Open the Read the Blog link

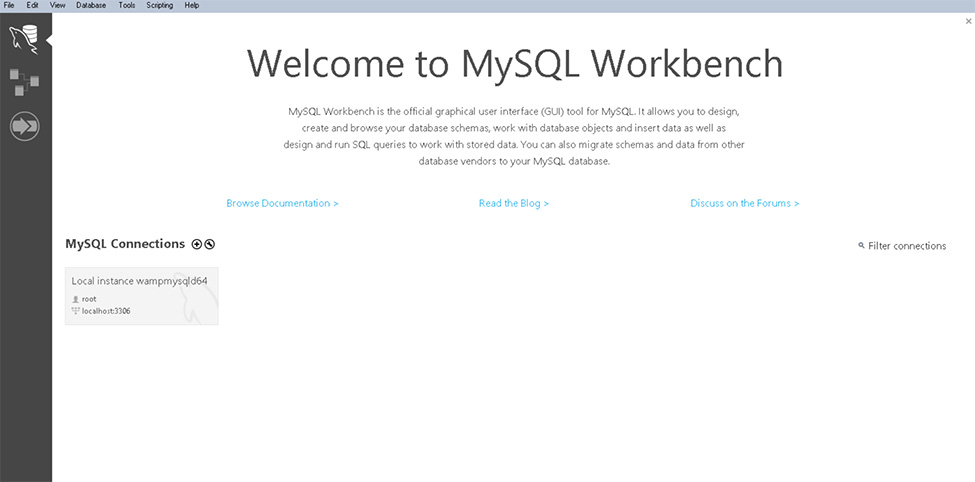[x=514, y=203]
